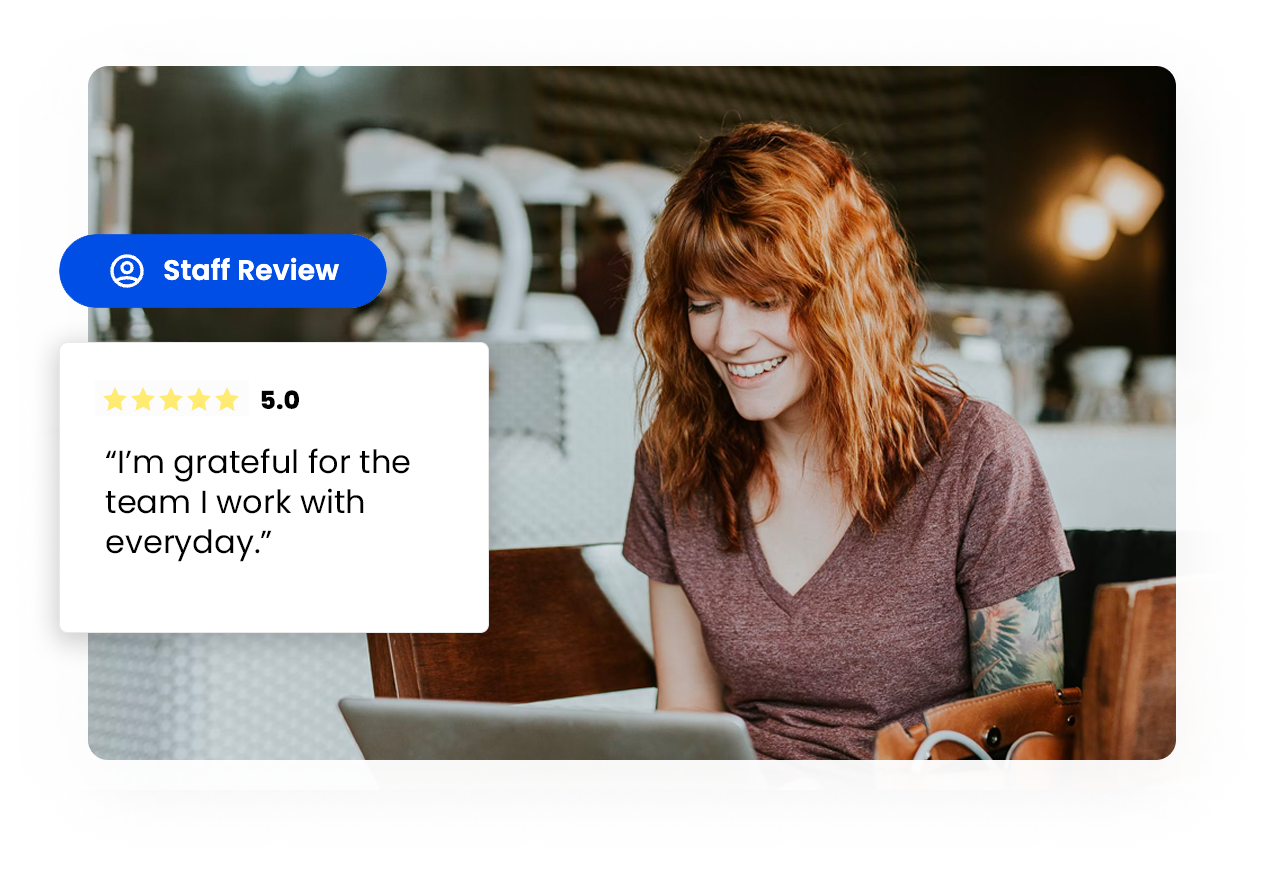Choose the fourth yellow rating star
The height and width of the screenshot is (870, 1264).
click(x=199, y=400)
